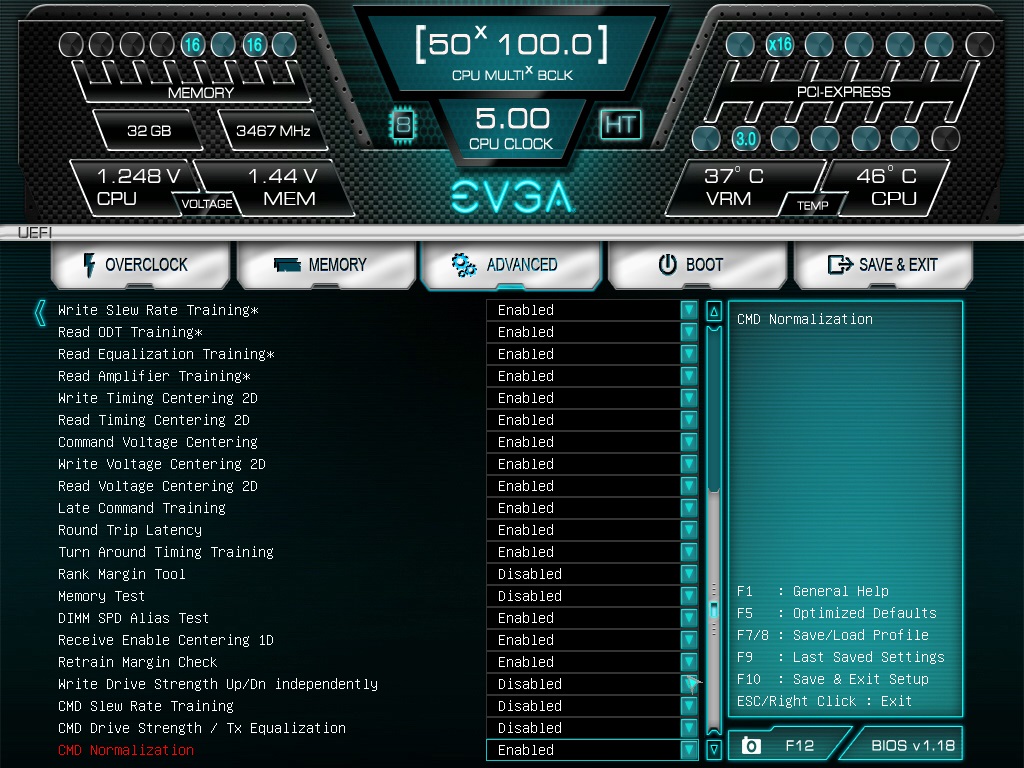Click the 8-core CPU chip icon
1024x768 pixels.
pos(403,124)
